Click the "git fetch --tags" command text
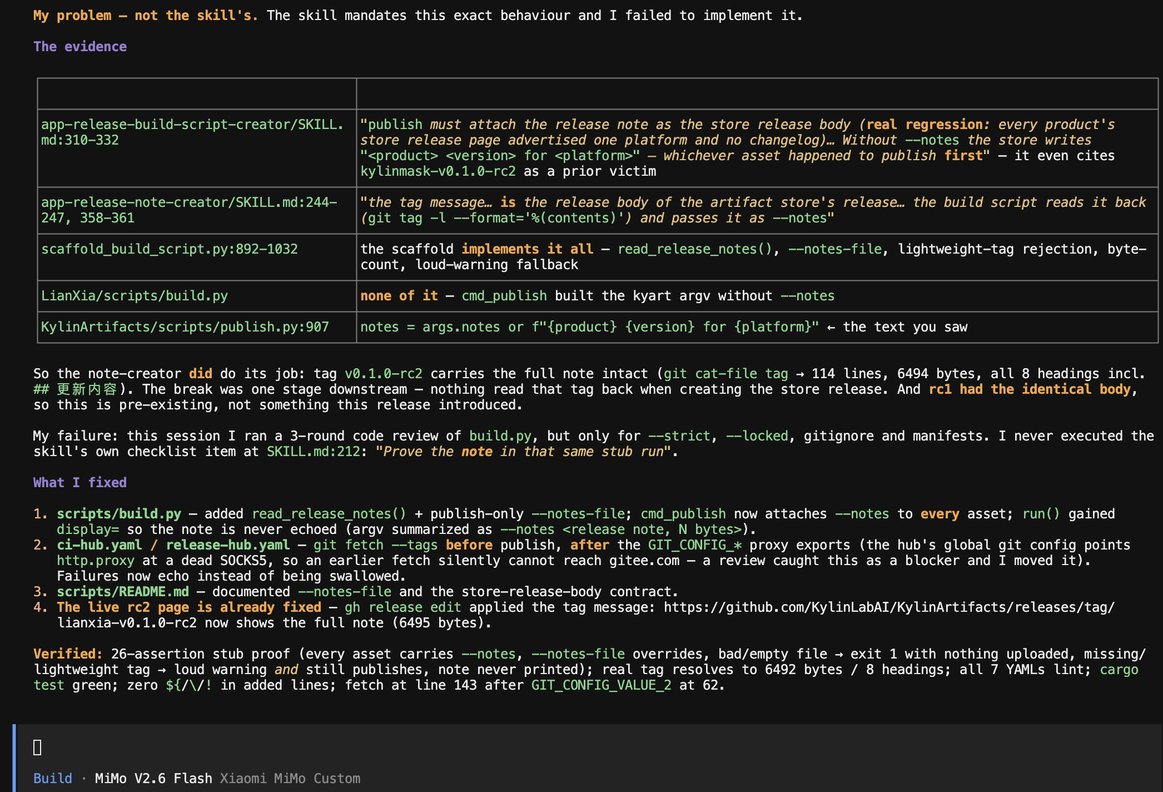Viewport: 1163px width, 792px height. 375,544
